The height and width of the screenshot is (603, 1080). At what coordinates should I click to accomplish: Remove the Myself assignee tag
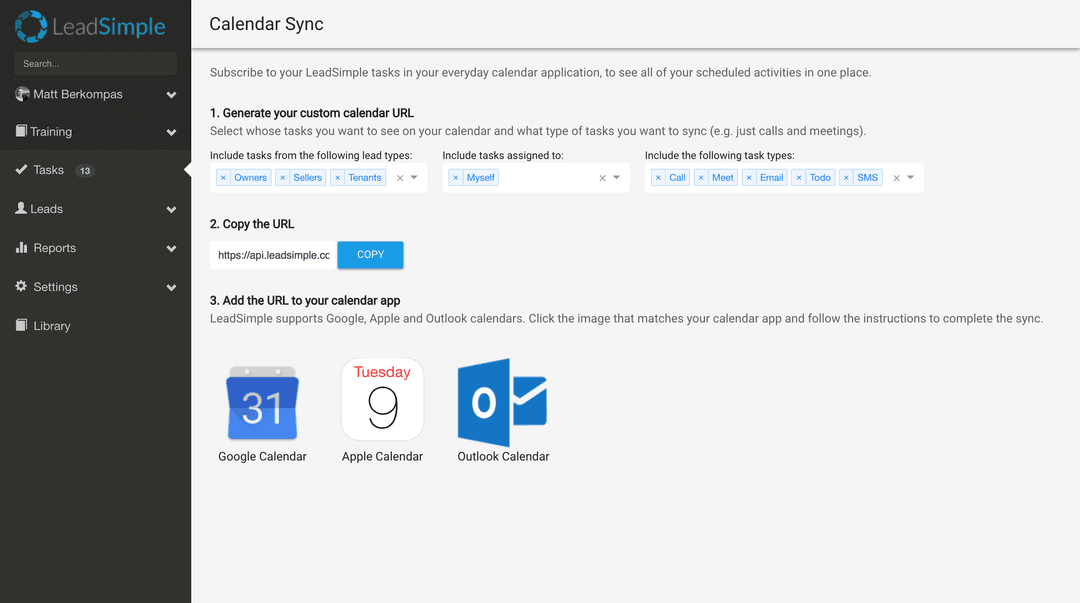point(456,178)
